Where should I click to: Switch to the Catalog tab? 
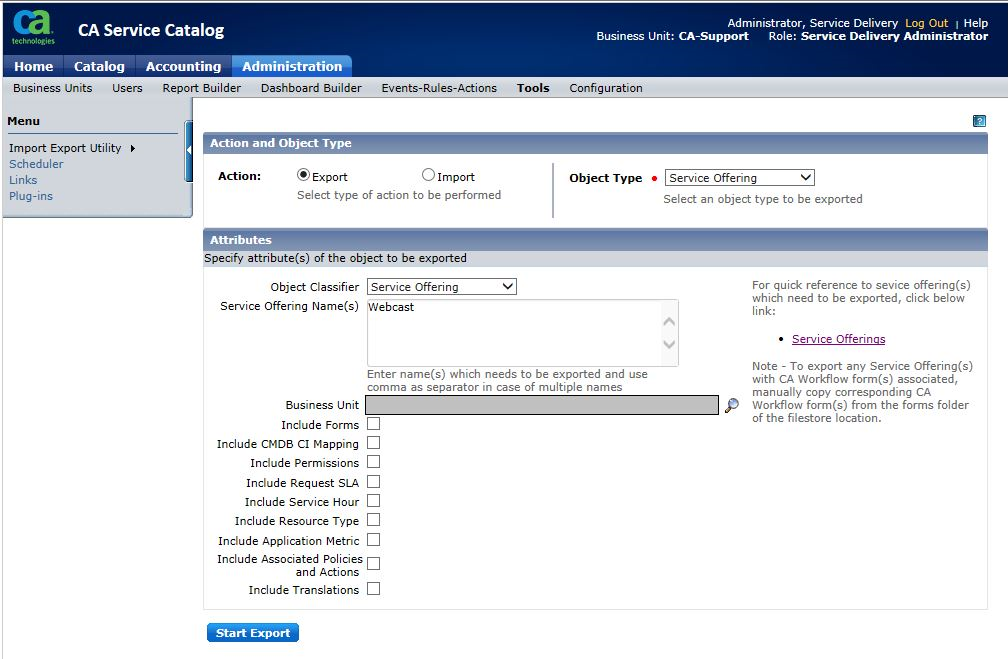(99, 66)
